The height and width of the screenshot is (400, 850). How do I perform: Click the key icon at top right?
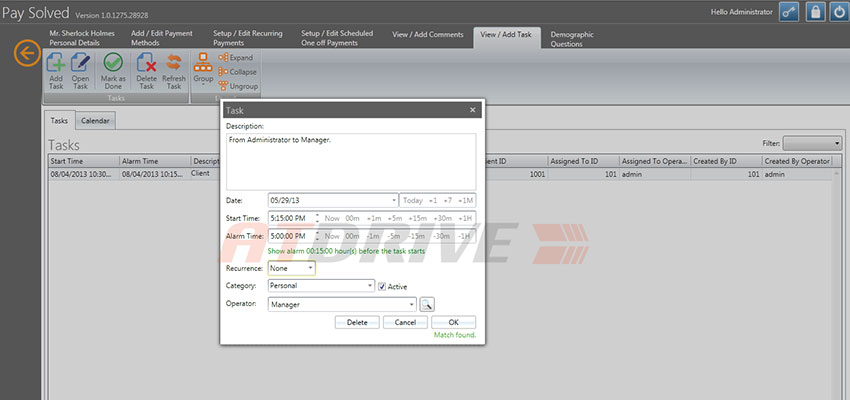789,12
